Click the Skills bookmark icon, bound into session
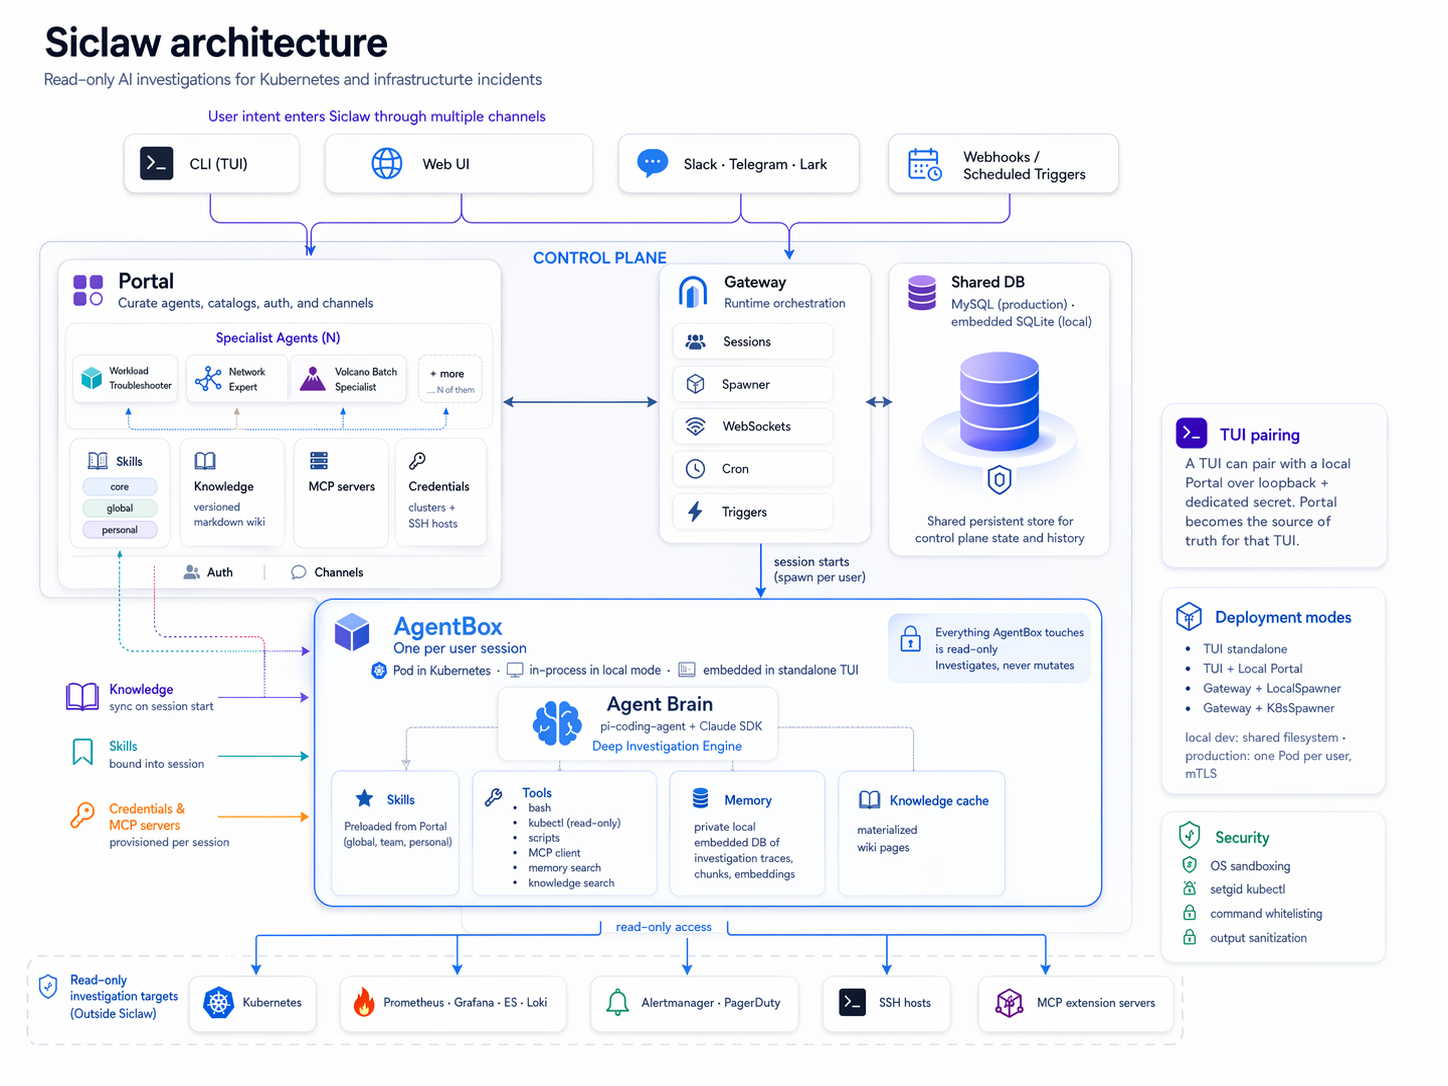Screen dimensions: 1448x1086 click(83, 751)
